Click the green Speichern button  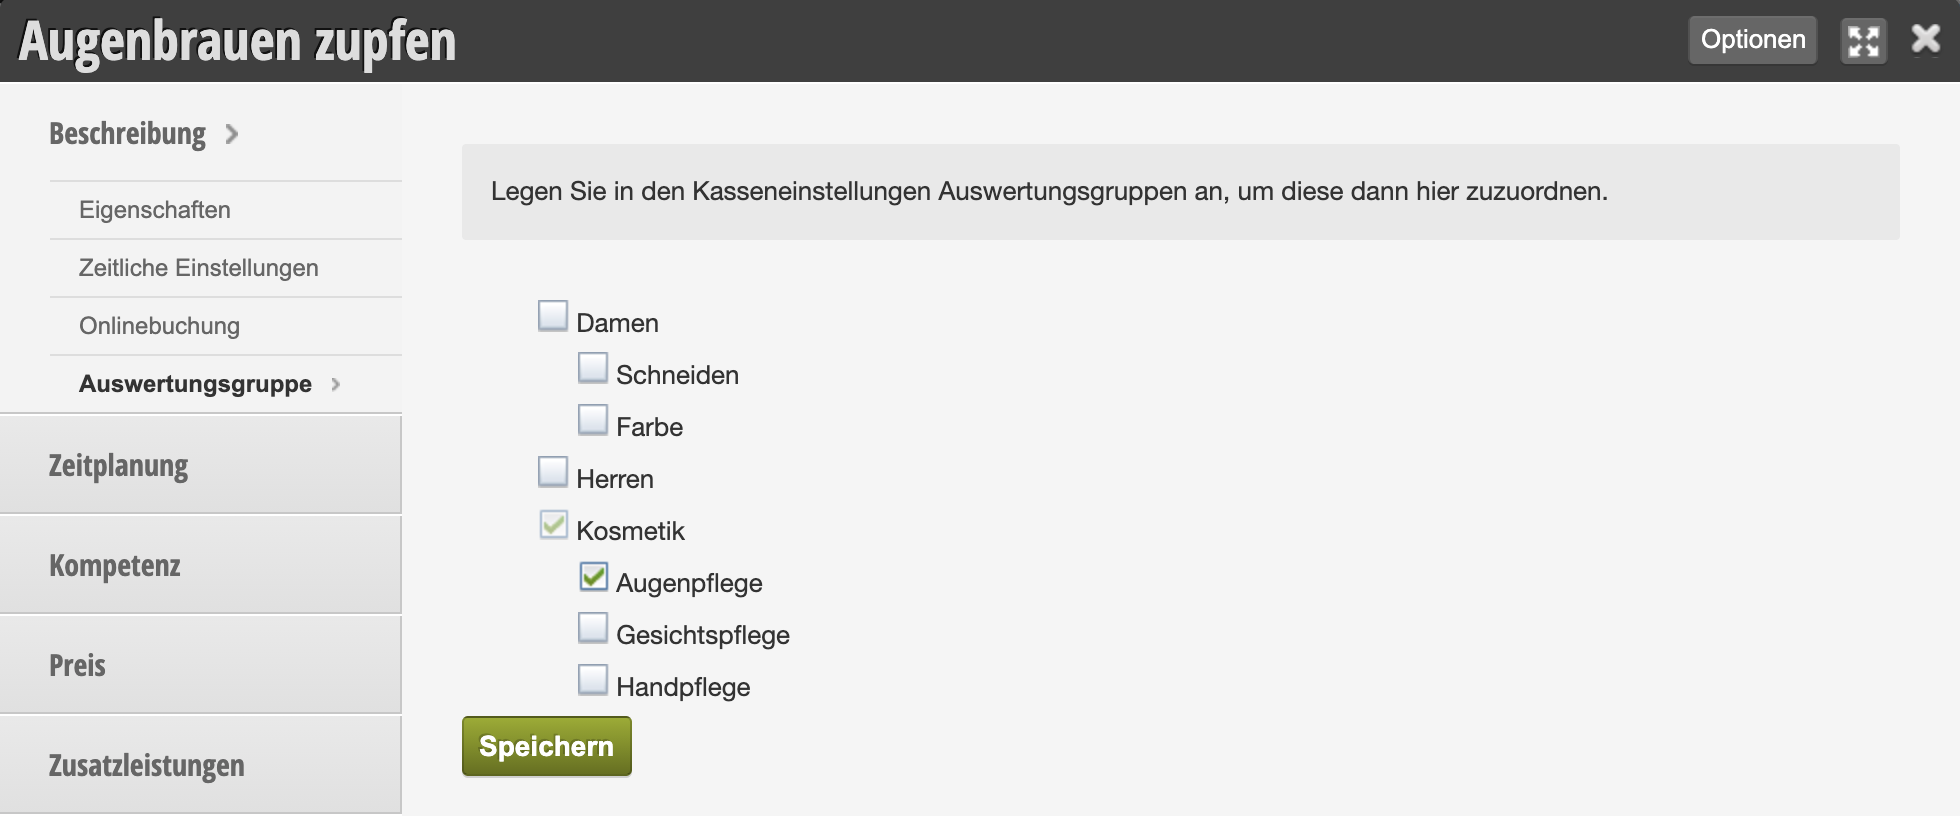pos(547,746)
